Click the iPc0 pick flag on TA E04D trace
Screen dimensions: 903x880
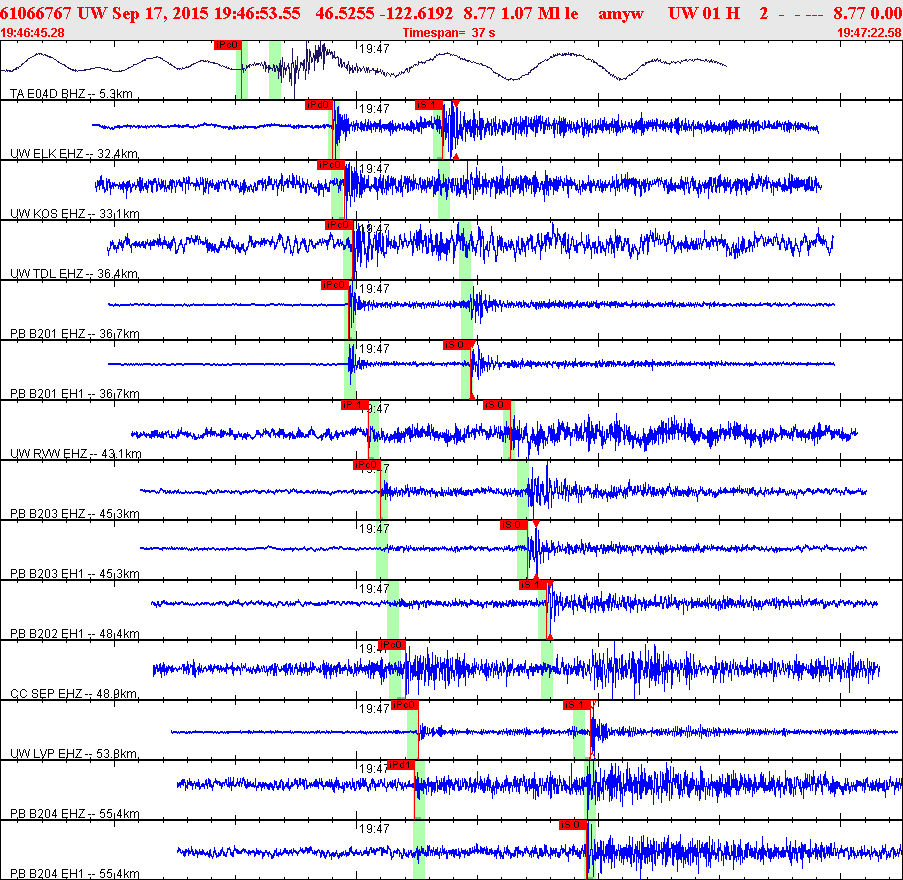pyautogui.click(x=227, y=45)
